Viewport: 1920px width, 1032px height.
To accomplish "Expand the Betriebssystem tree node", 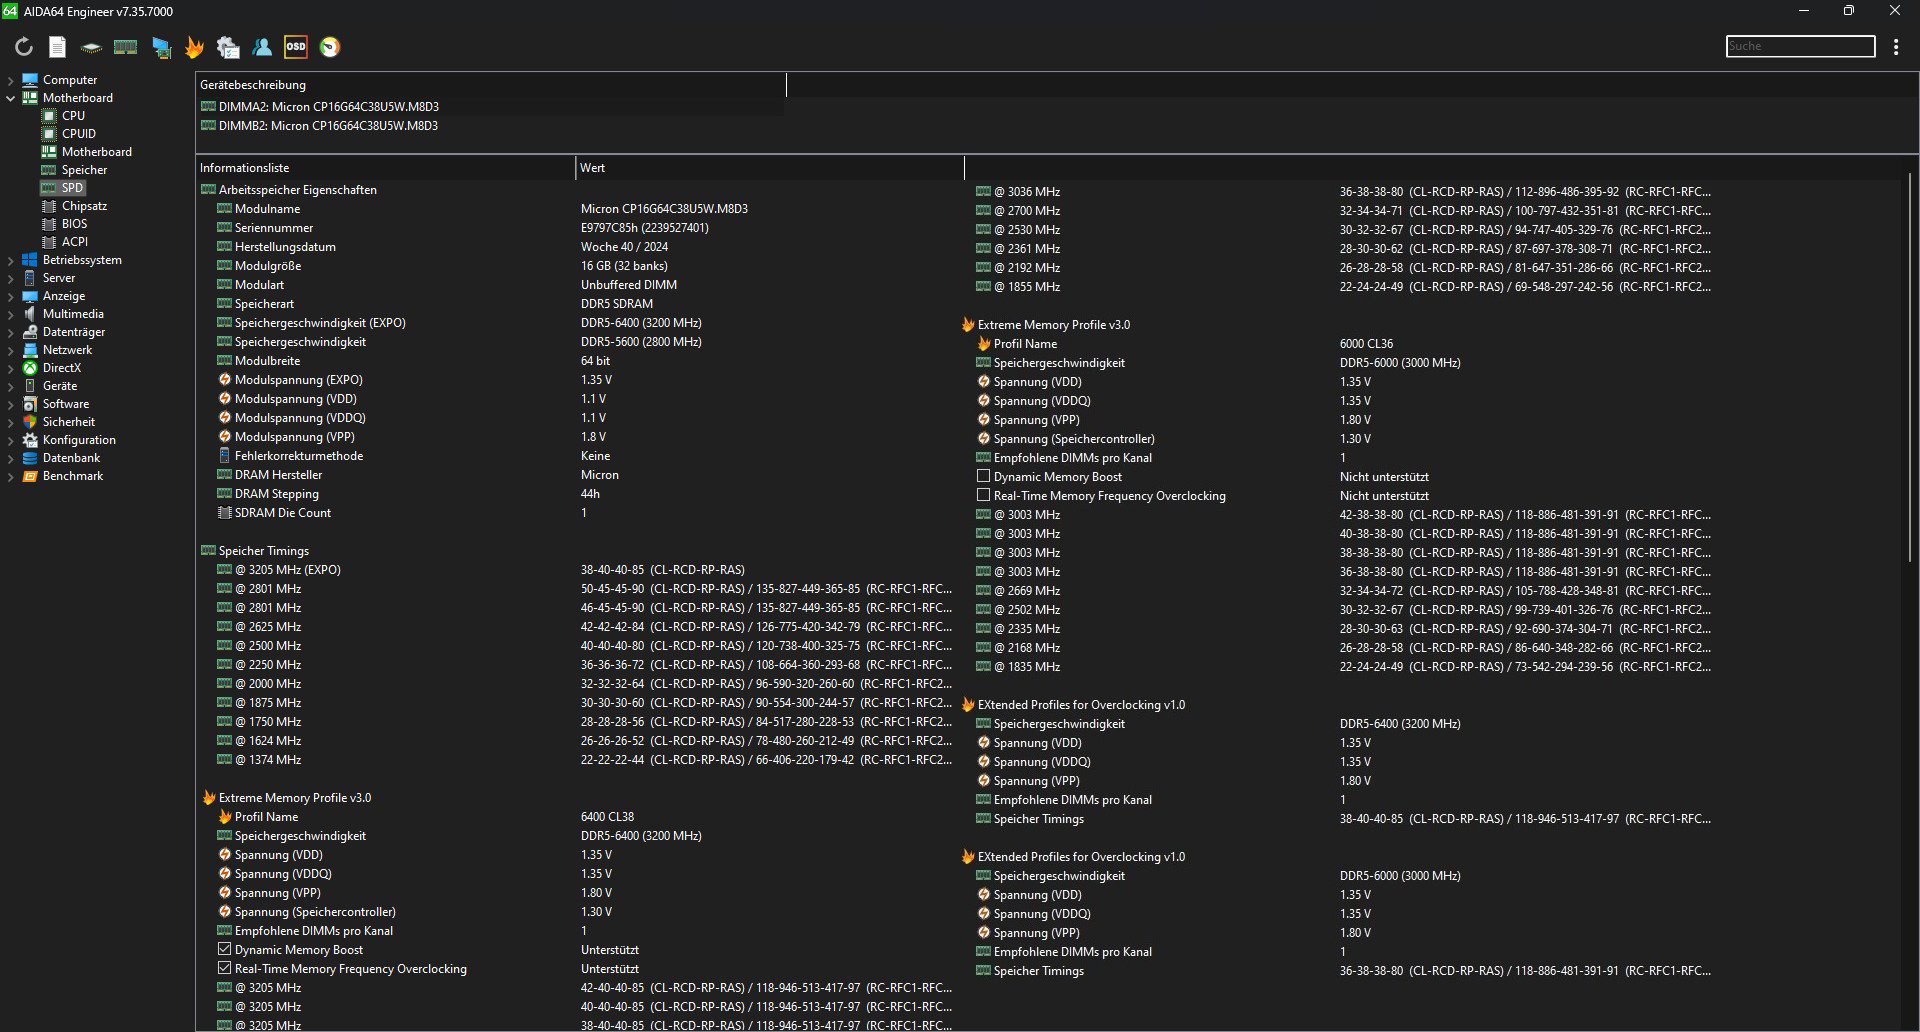I will [11, 260].
